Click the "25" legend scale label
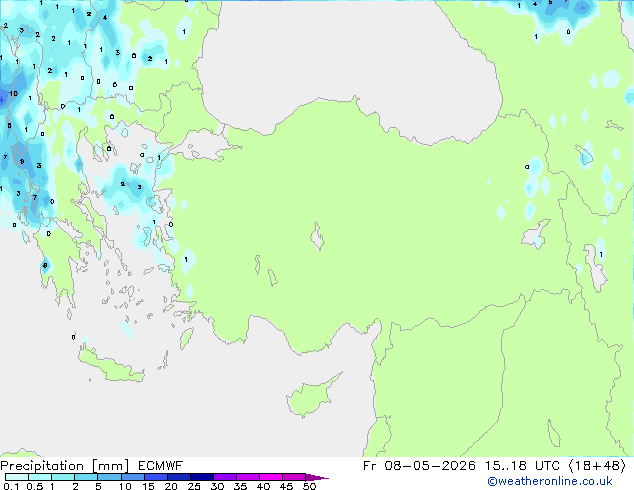 194,486
